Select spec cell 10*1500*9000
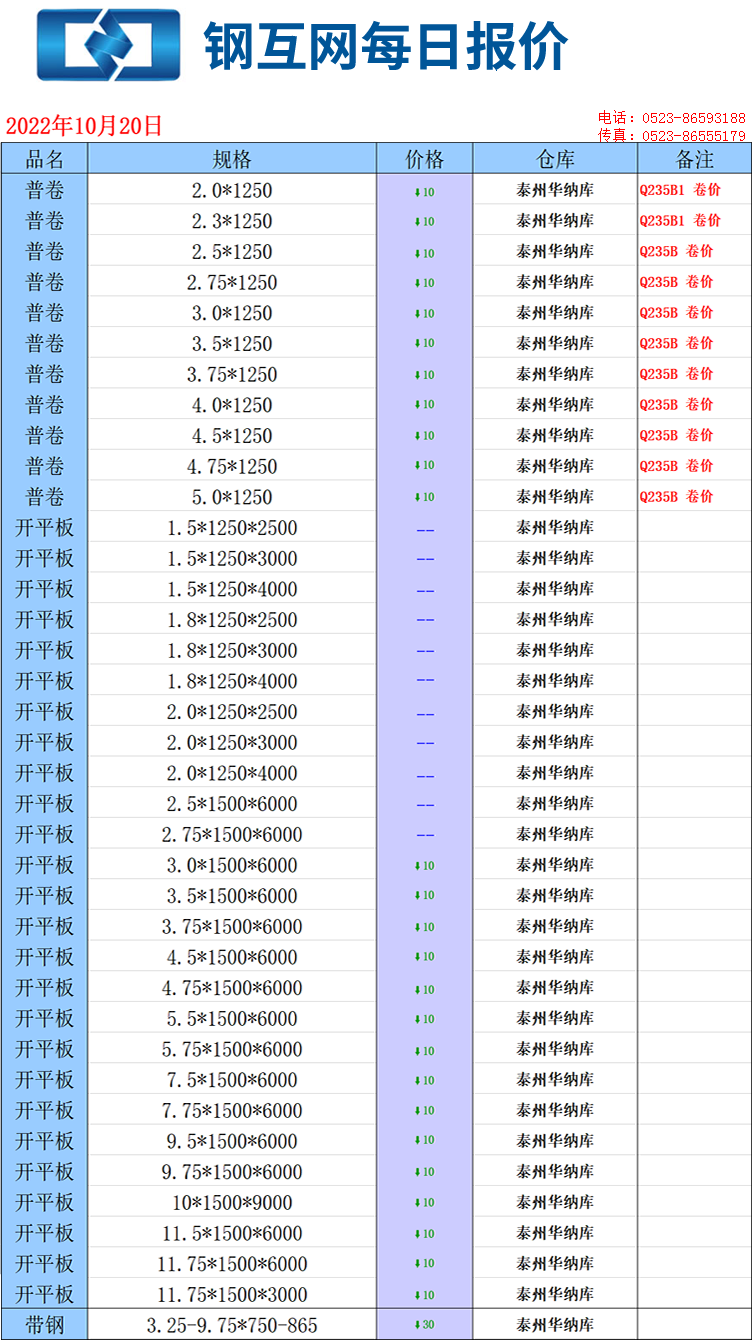Screen dimensions: 752x1340 [232, 1203]
